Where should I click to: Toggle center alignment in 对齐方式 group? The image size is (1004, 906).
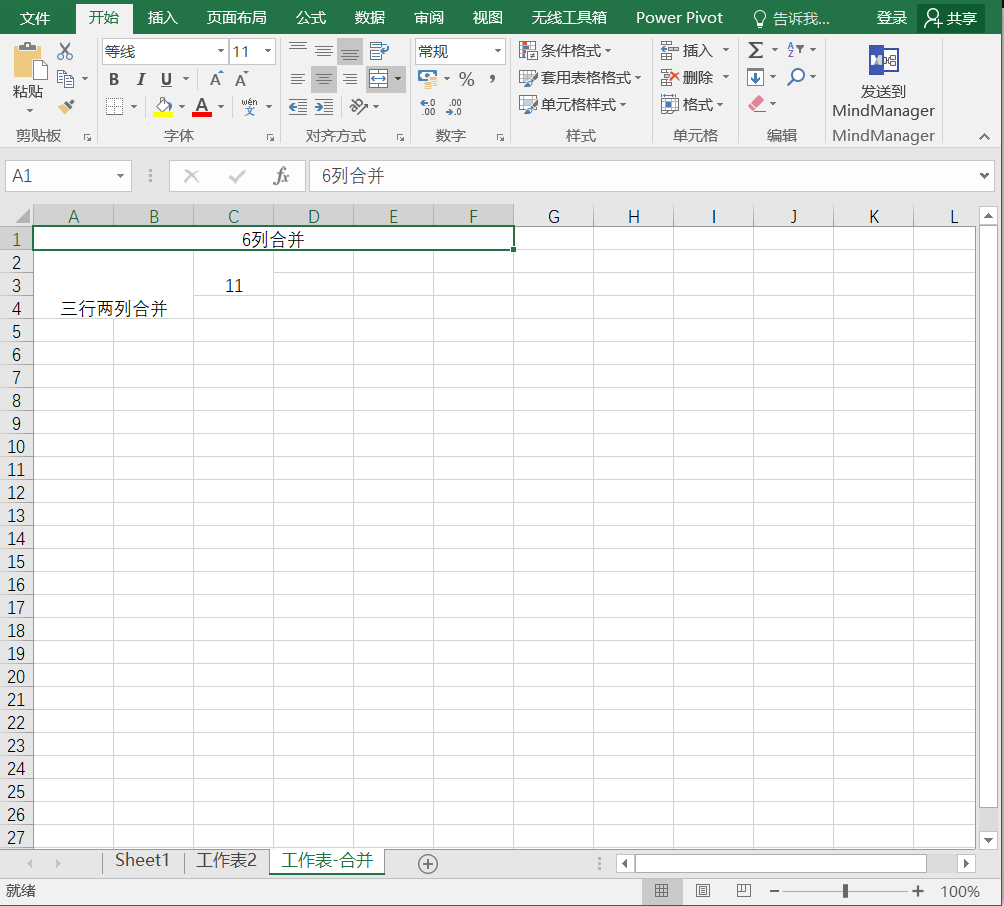point(324,78)
